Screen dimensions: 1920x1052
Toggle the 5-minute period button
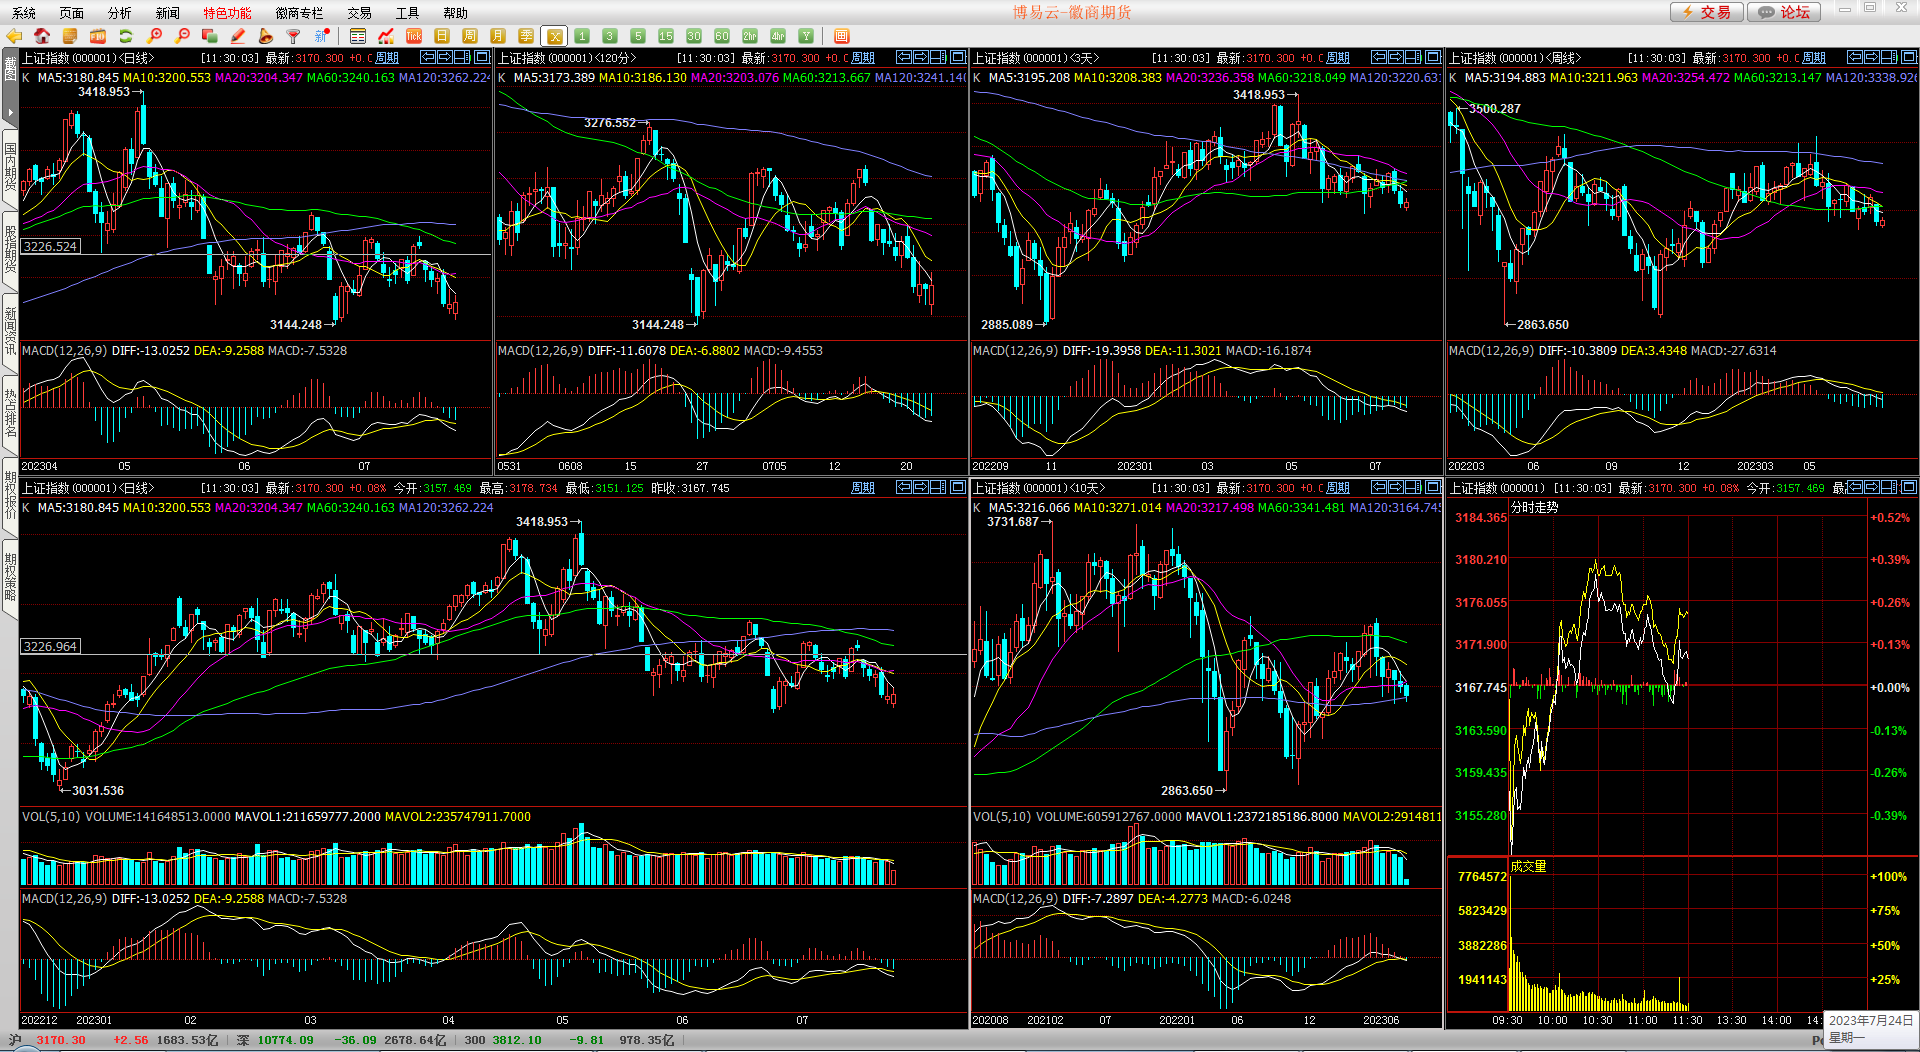[638, 36]
